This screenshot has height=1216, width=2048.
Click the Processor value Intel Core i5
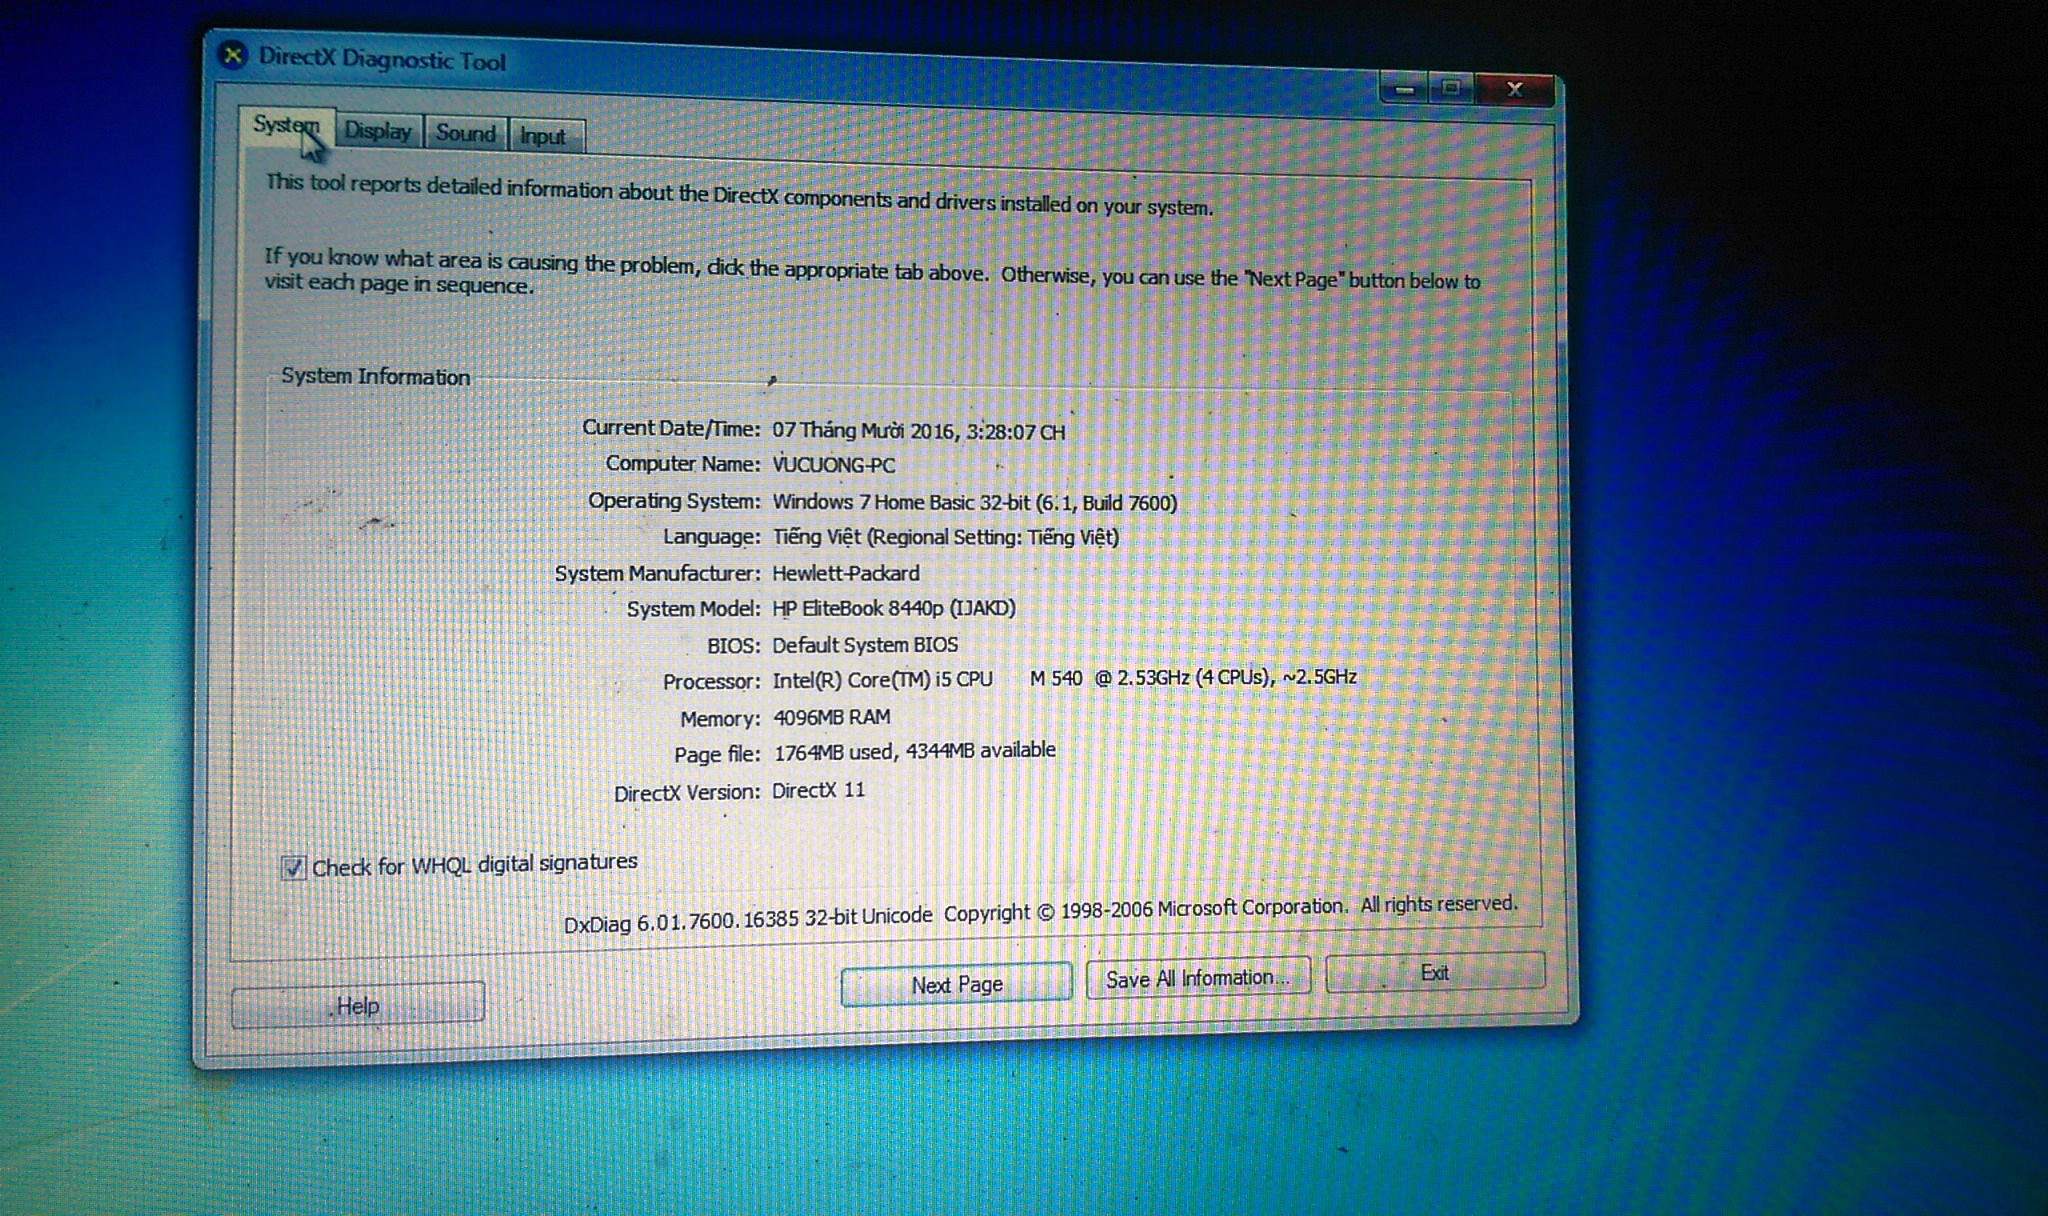pos(1063,678)
